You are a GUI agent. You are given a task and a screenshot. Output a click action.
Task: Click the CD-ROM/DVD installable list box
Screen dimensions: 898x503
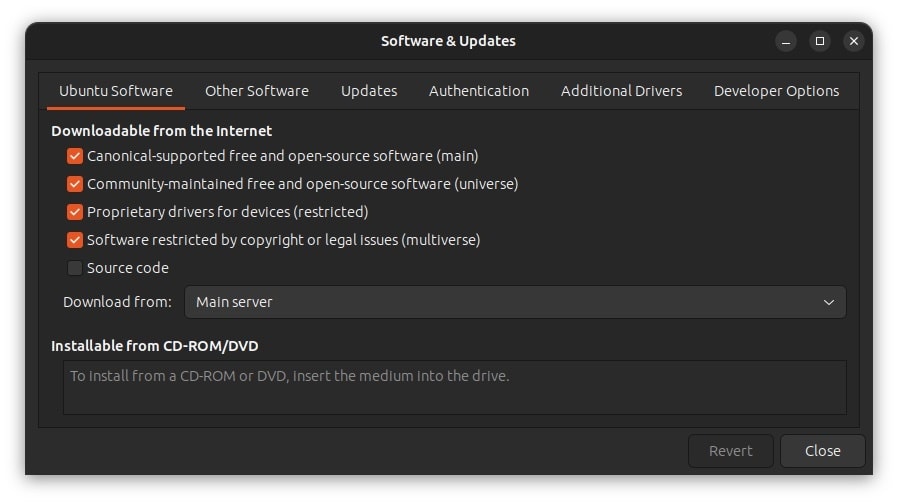[x=454, y=387]
